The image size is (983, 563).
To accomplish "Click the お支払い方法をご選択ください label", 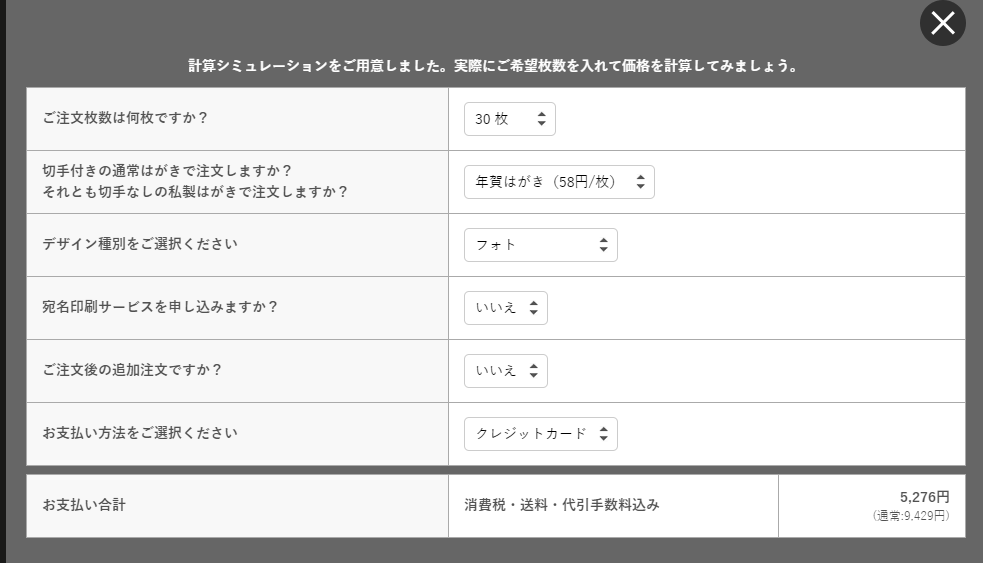I will point(140,433).
